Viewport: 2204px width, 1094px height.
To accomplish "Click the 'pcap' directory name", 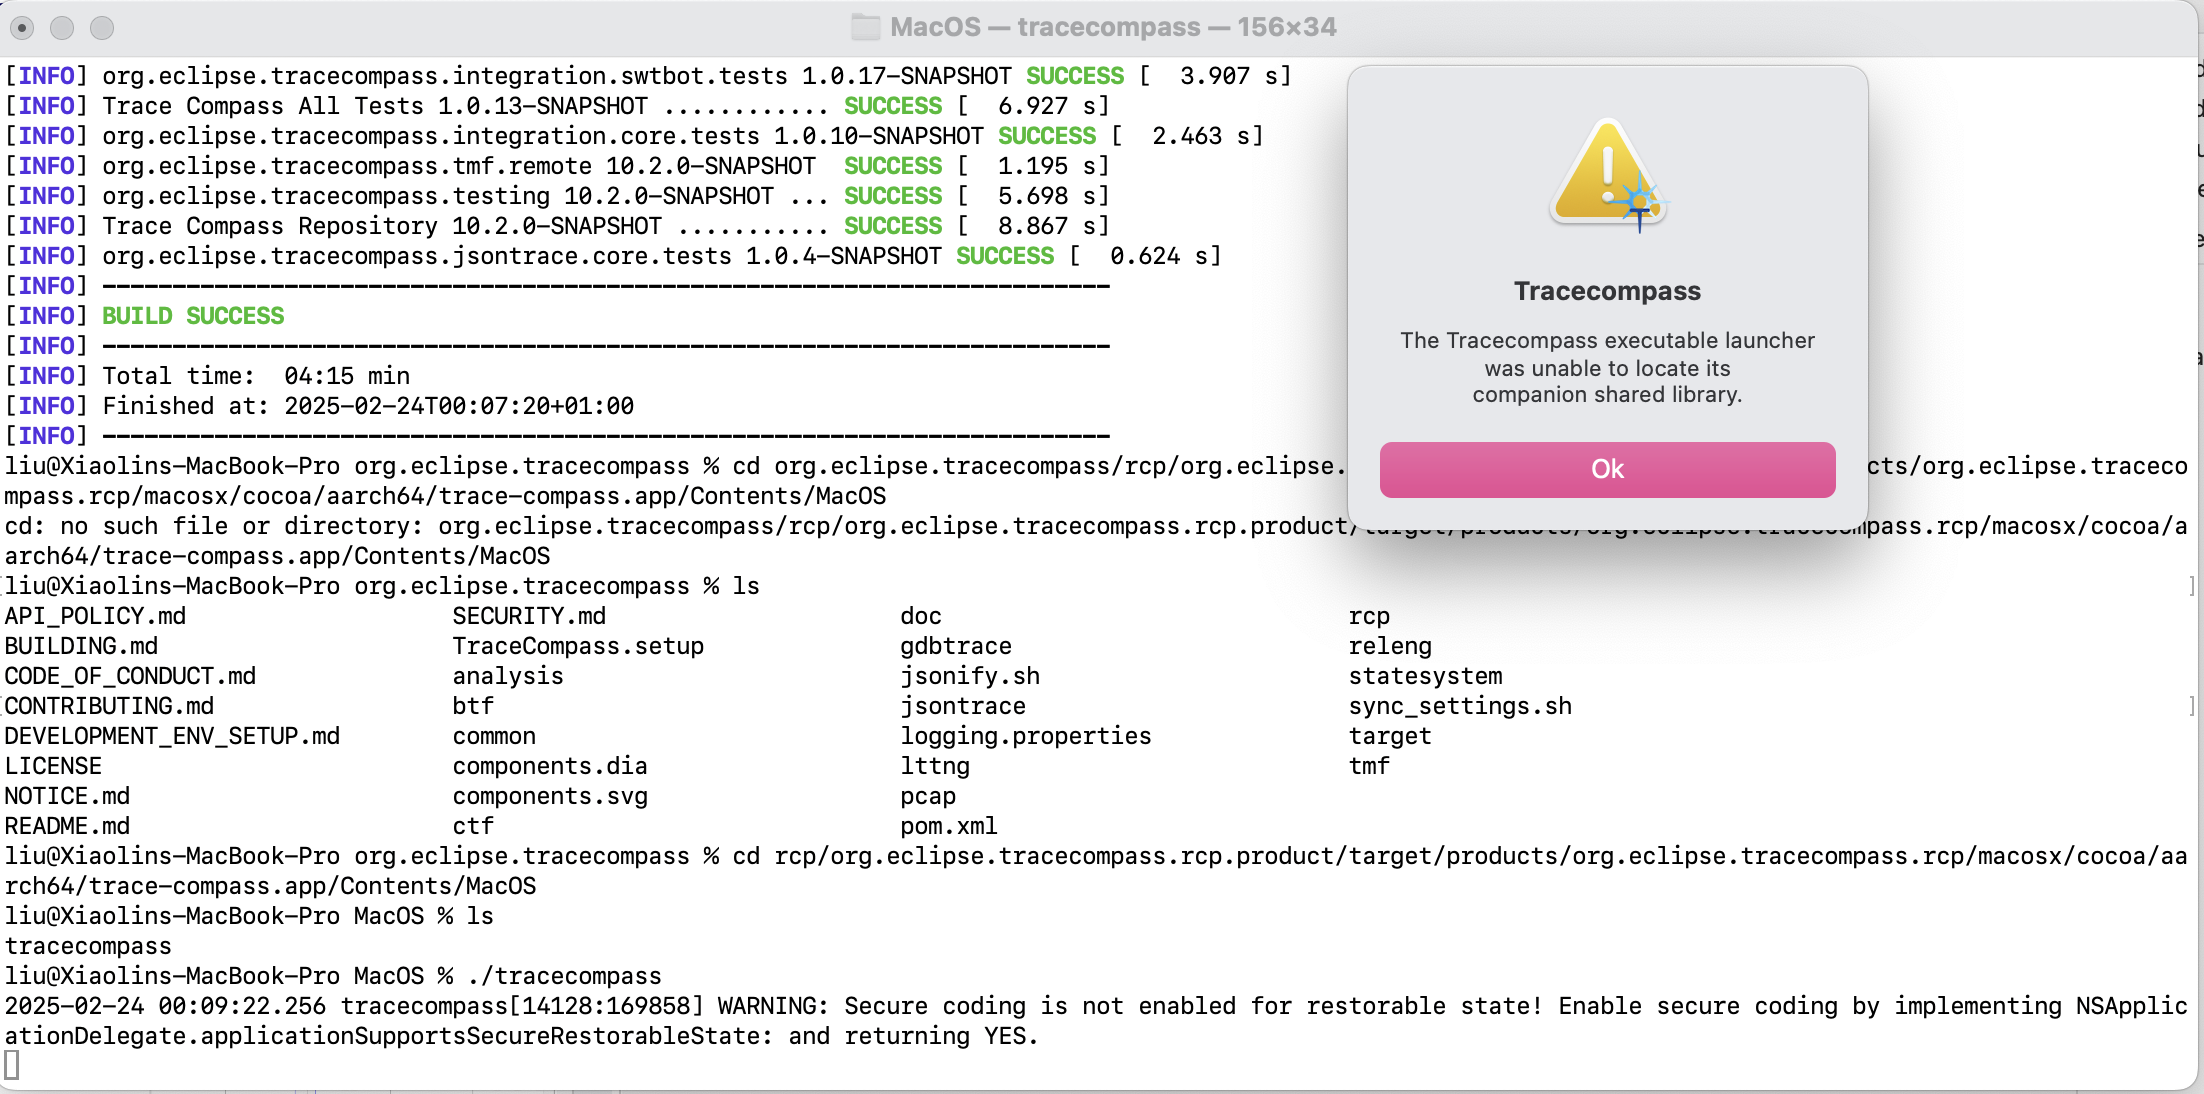I will 928,796.
